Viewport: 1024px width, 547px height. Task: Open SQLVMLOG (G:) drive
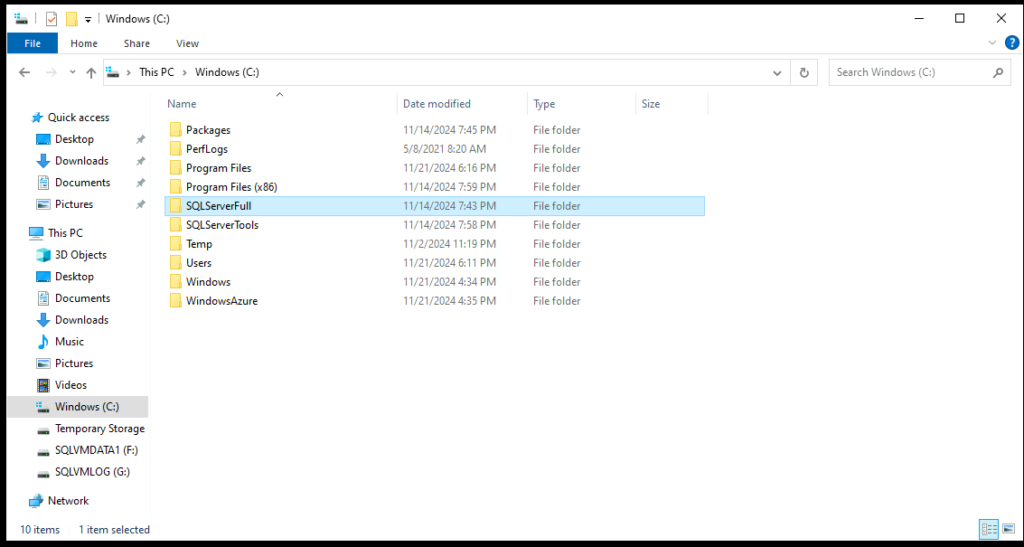(92, 472)
